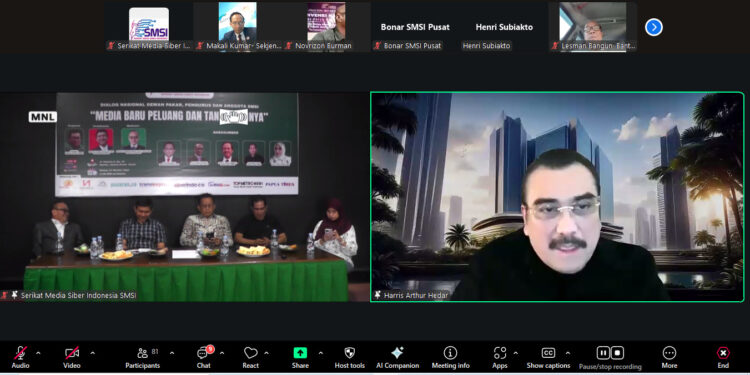The image size is (750, 375).
Task: Click the Henri Subiakto name label below the tile
Action: click(x=486, y=46)
